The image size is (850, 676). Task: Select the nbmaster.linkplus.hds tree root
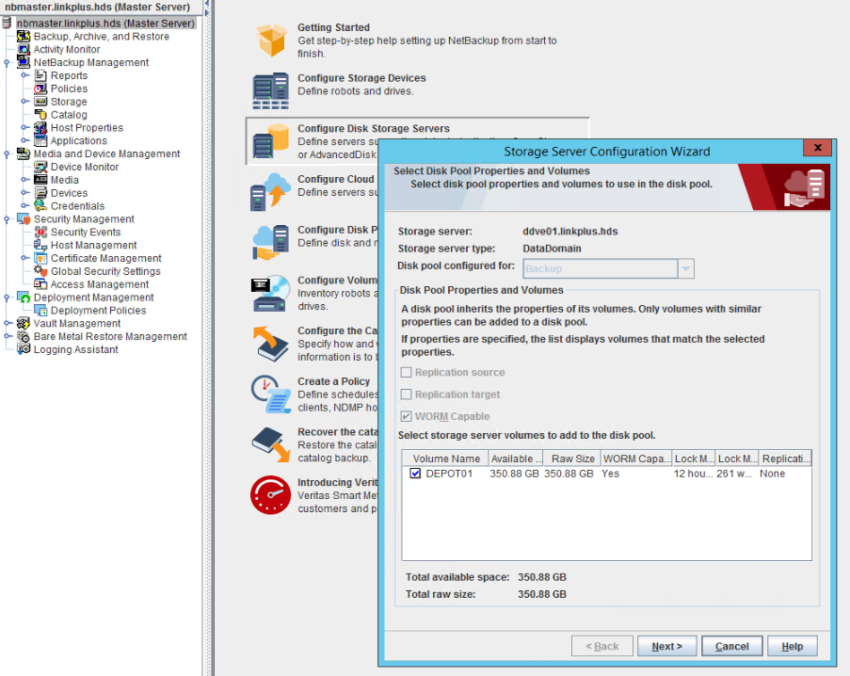point(105,23)
